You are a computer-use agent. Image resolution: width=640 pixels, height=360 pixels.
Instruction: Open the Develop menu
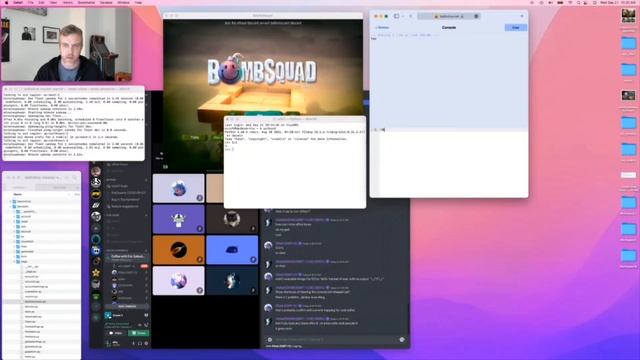pyautogui.click(x=106, y=2)
